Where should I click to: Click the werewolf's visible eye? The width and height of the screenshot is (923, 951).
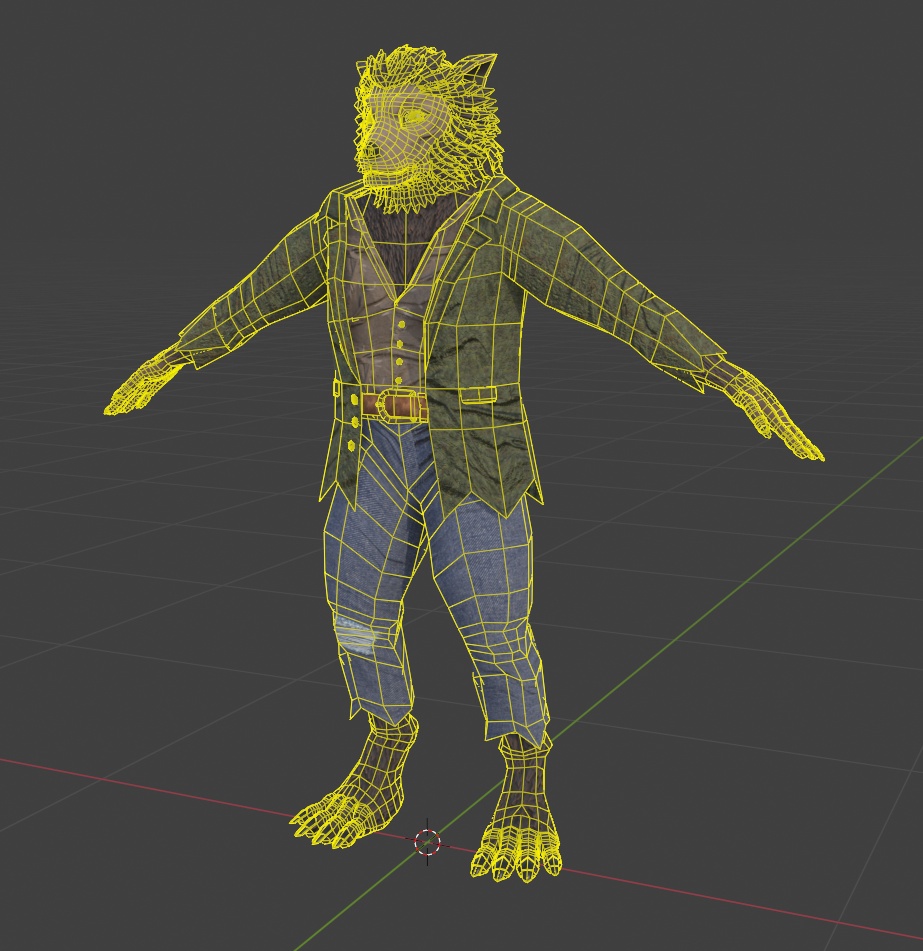coord(415,116)
